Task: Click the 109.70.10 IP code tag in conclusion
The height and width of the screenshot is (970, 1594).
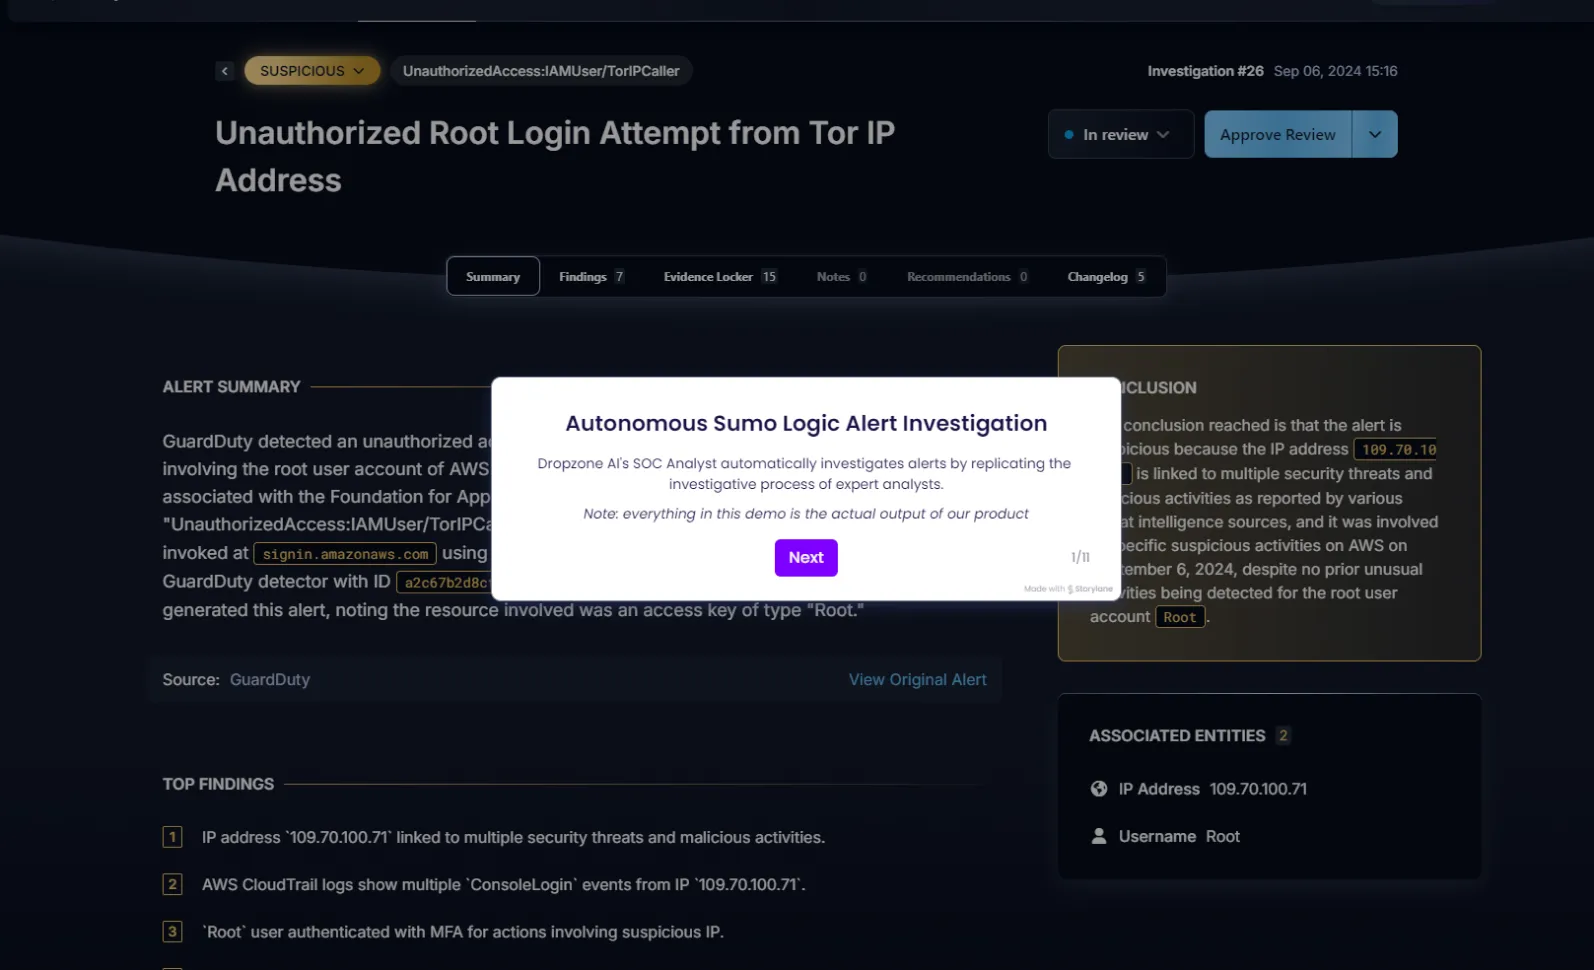Action: pyautogui.click(x=1397, y=450)
